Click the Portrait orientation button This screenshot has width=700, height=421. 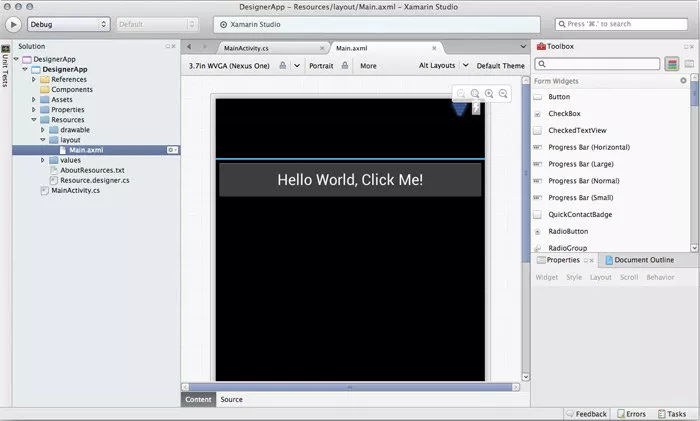click(321, 66)
